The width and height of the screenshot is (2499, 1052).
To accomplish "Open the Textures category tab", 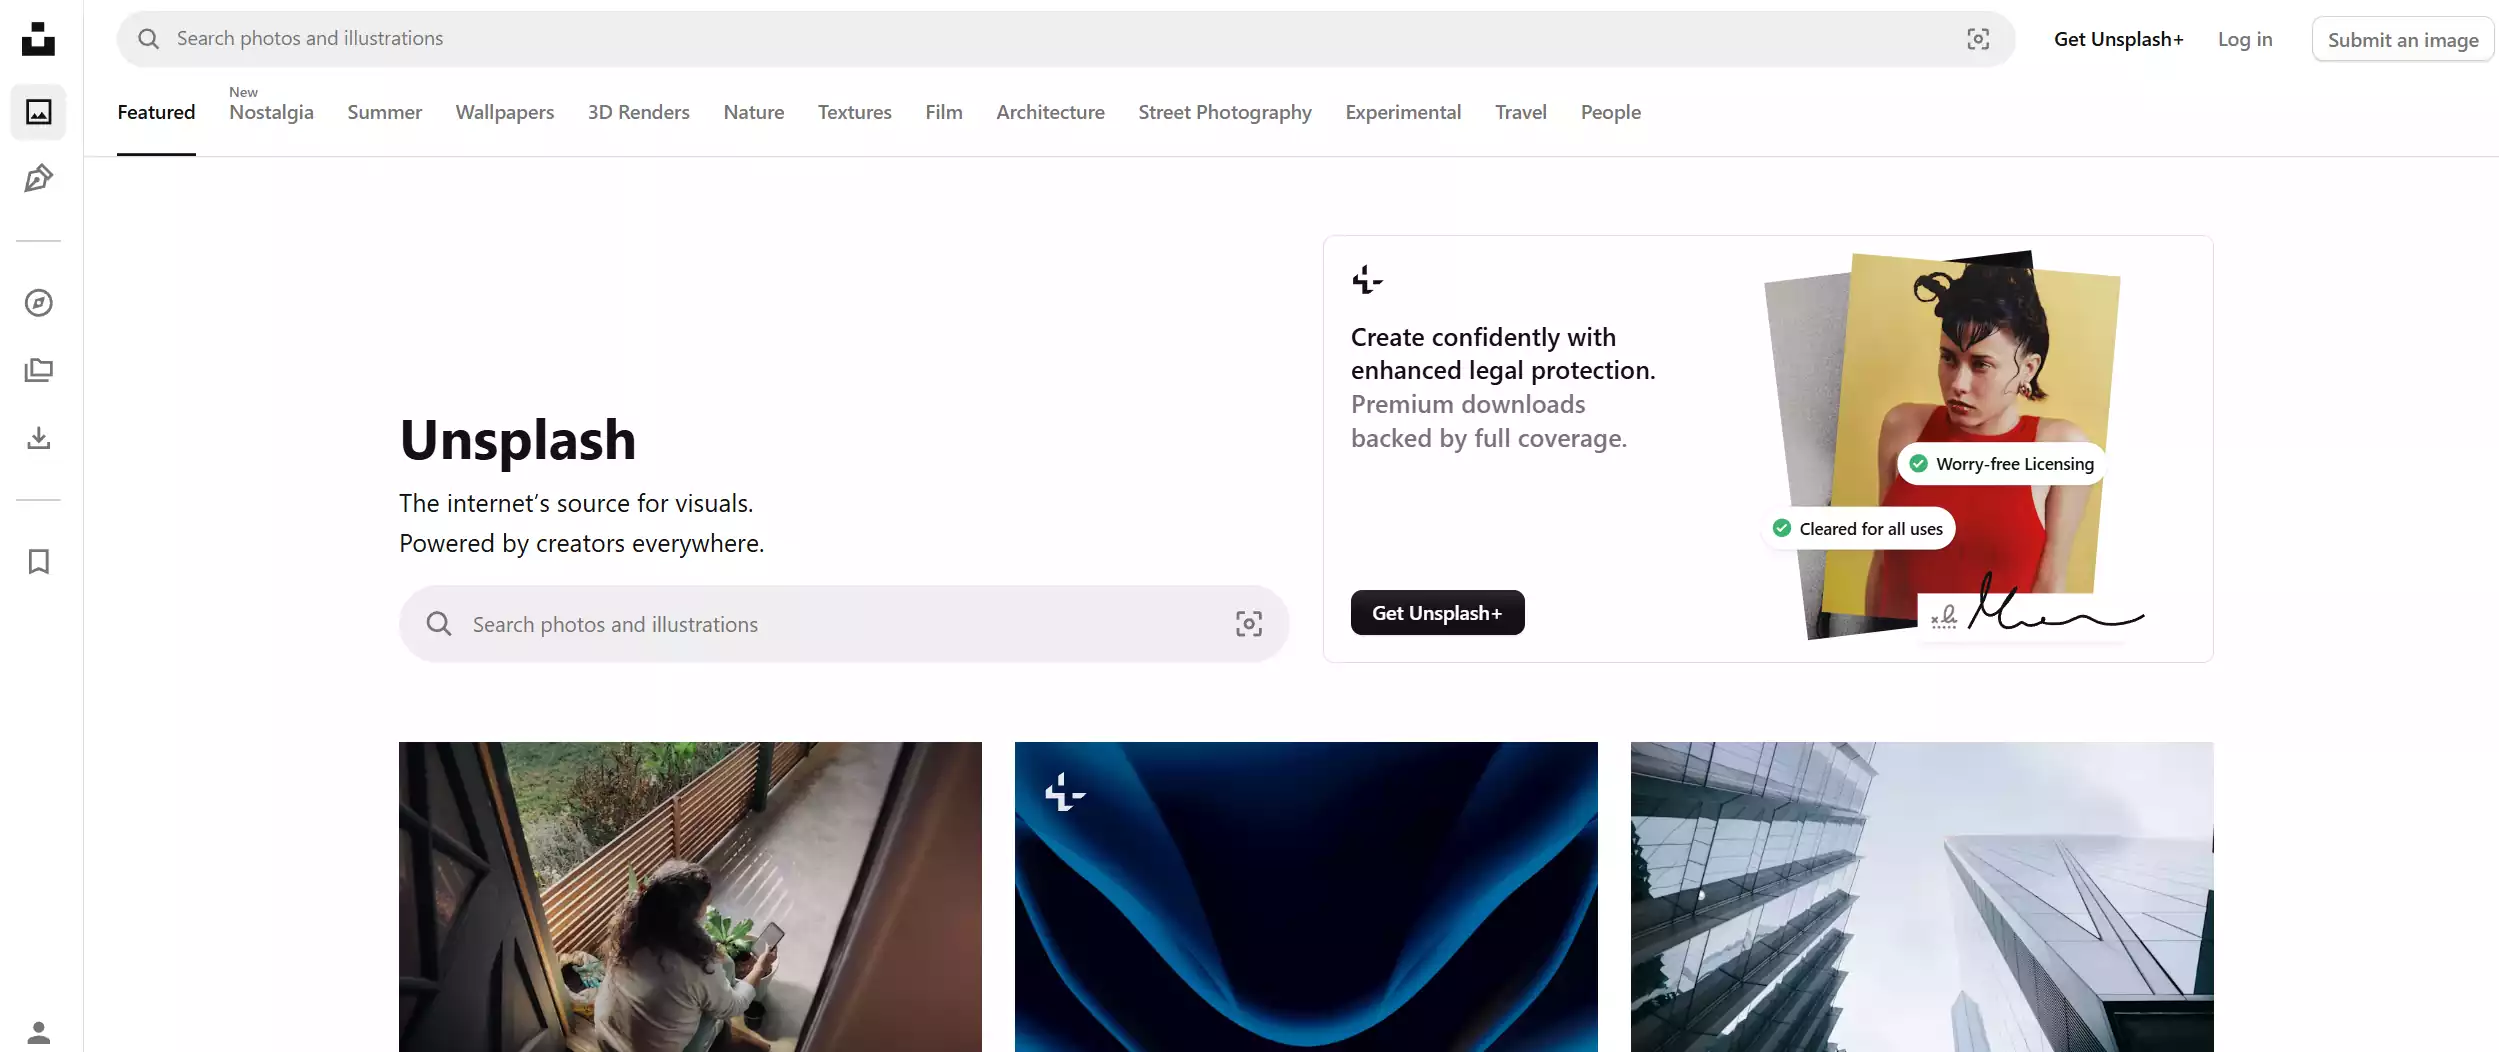I will tap(855, 112).
